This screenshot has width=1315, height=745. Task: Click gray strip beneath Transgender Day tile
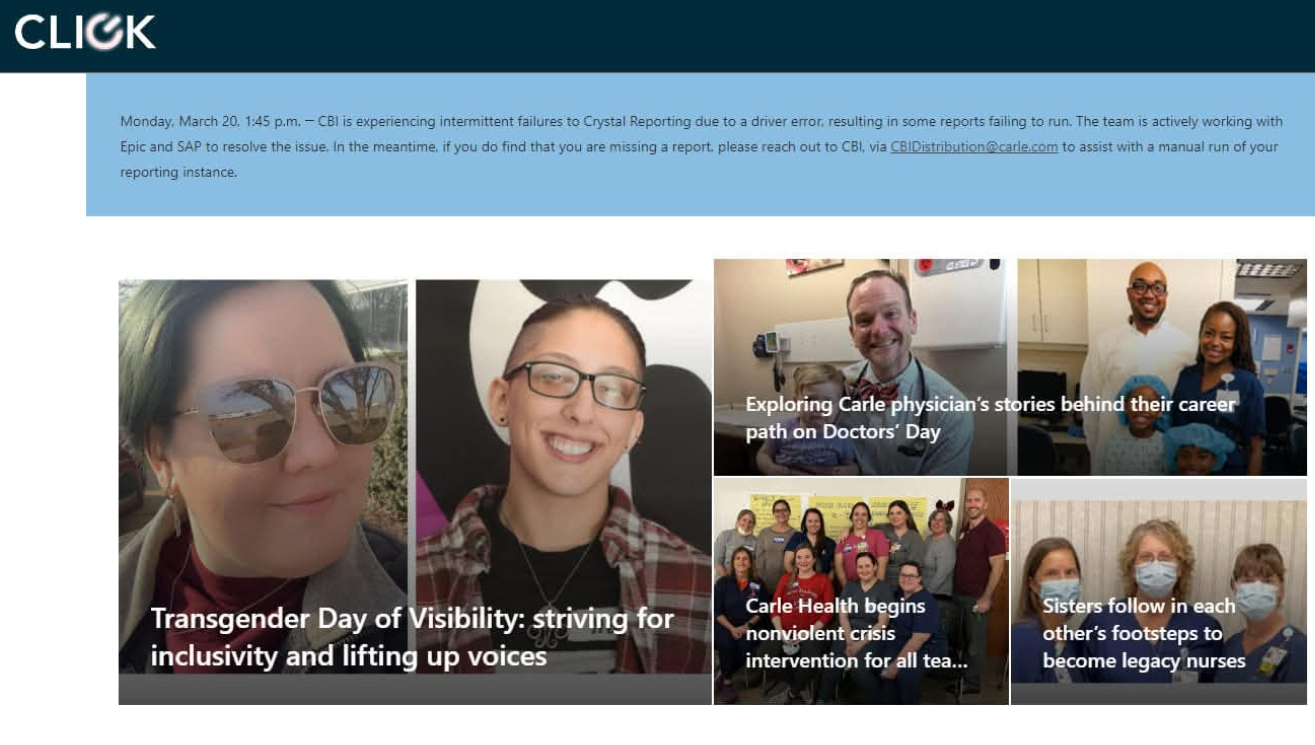click(415, 689)
